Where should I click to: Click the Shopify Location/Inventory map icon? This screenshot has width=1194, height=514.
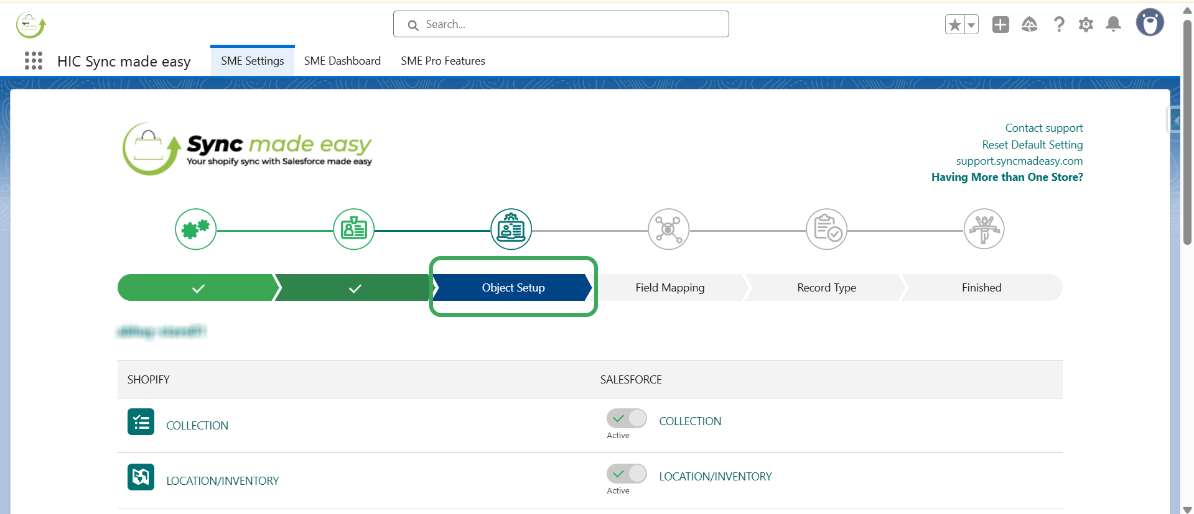click(x=141, y=477)
